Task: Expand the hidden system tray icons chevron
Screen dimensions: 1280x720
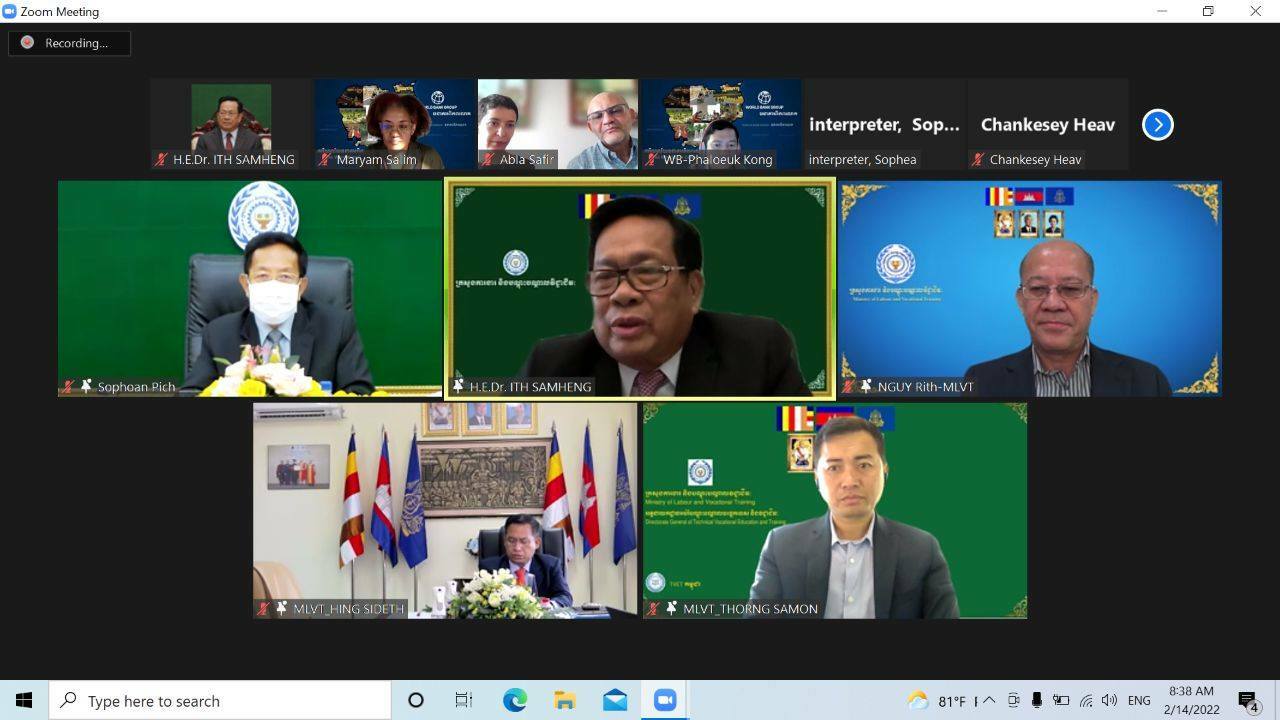Action: click(989, 701)
